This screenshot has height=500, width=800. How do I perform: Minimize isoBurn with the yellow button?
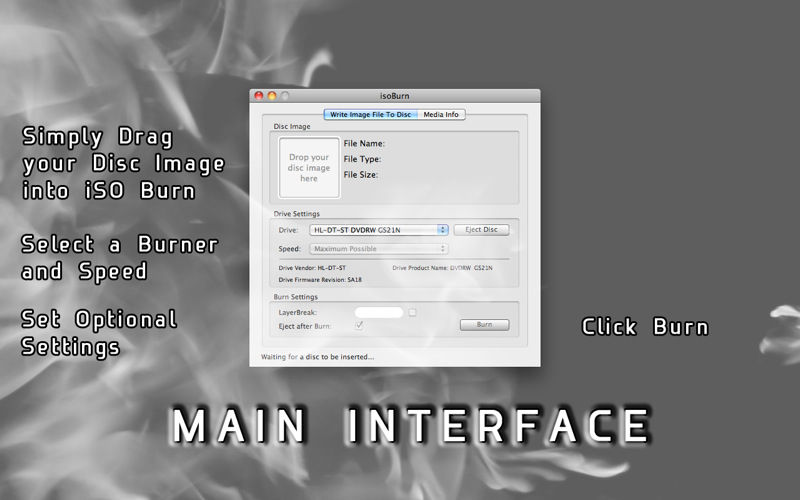[272, 95]
